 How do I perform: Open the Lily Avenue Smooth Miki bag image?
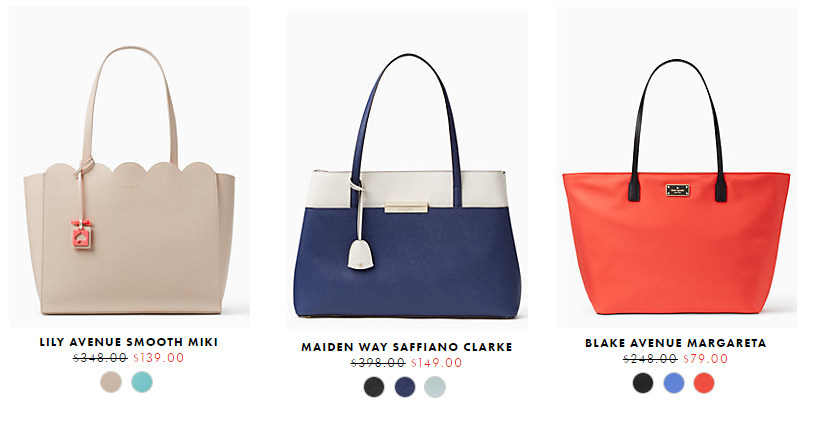point(130,167)
